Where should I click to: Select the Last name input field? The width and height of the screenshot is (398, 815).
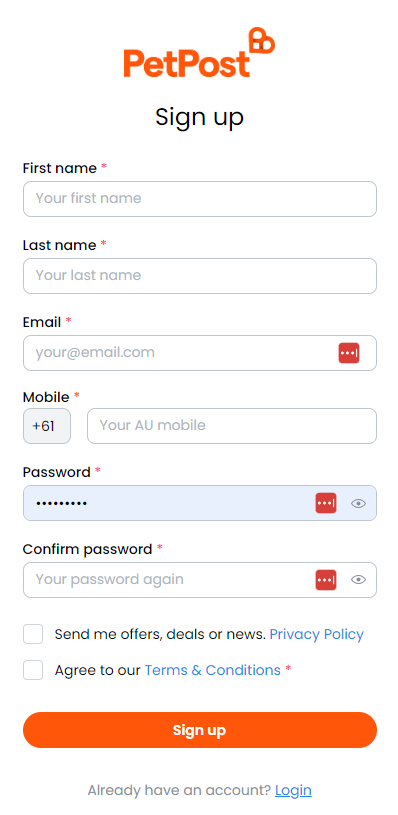click(200, 275)
